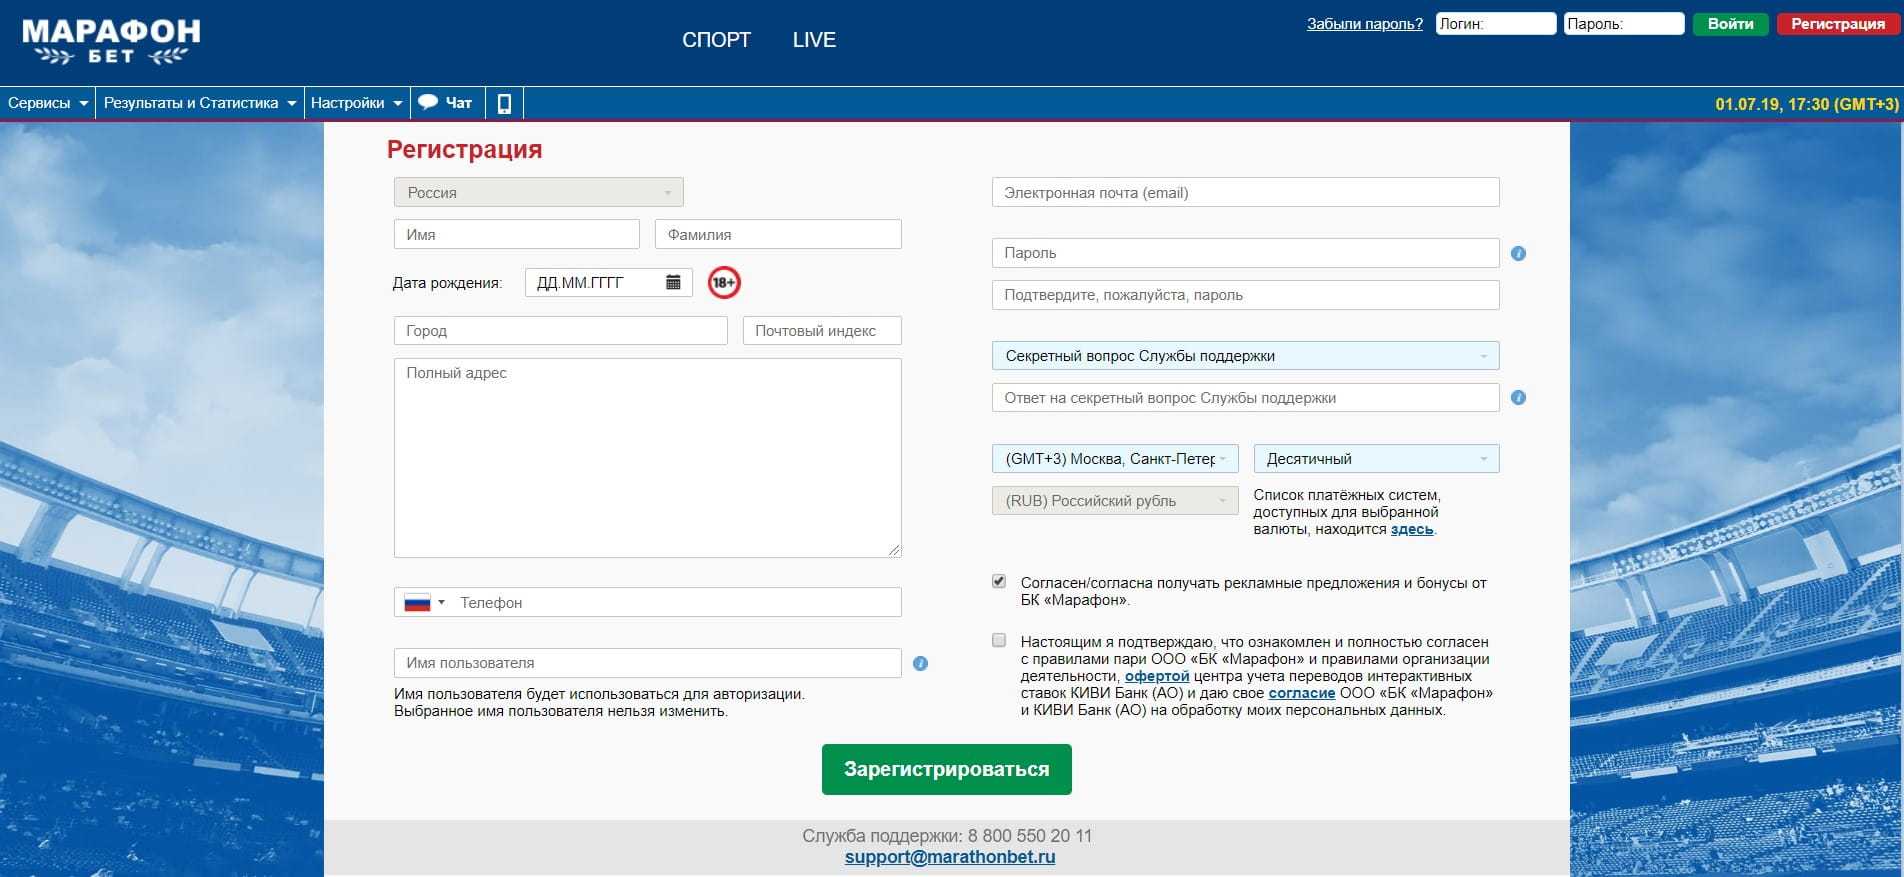Open the time zone dropdown
The width and height of the screenshot is (1904, 877).
point(1115,459)
